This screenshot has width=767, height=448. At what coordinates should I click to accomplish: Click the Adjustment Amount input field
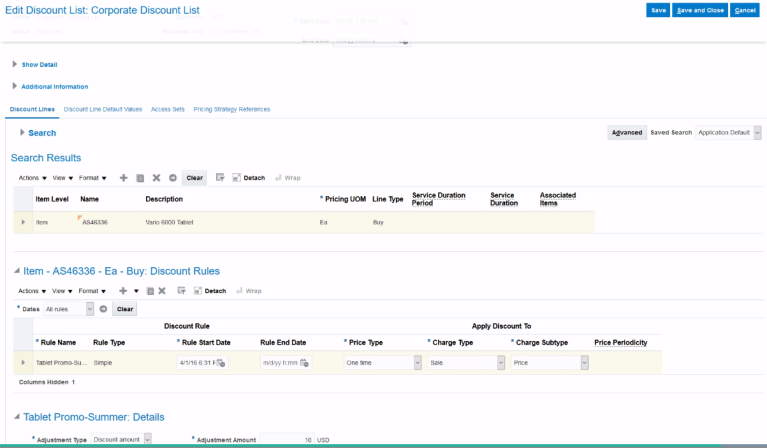287,439
